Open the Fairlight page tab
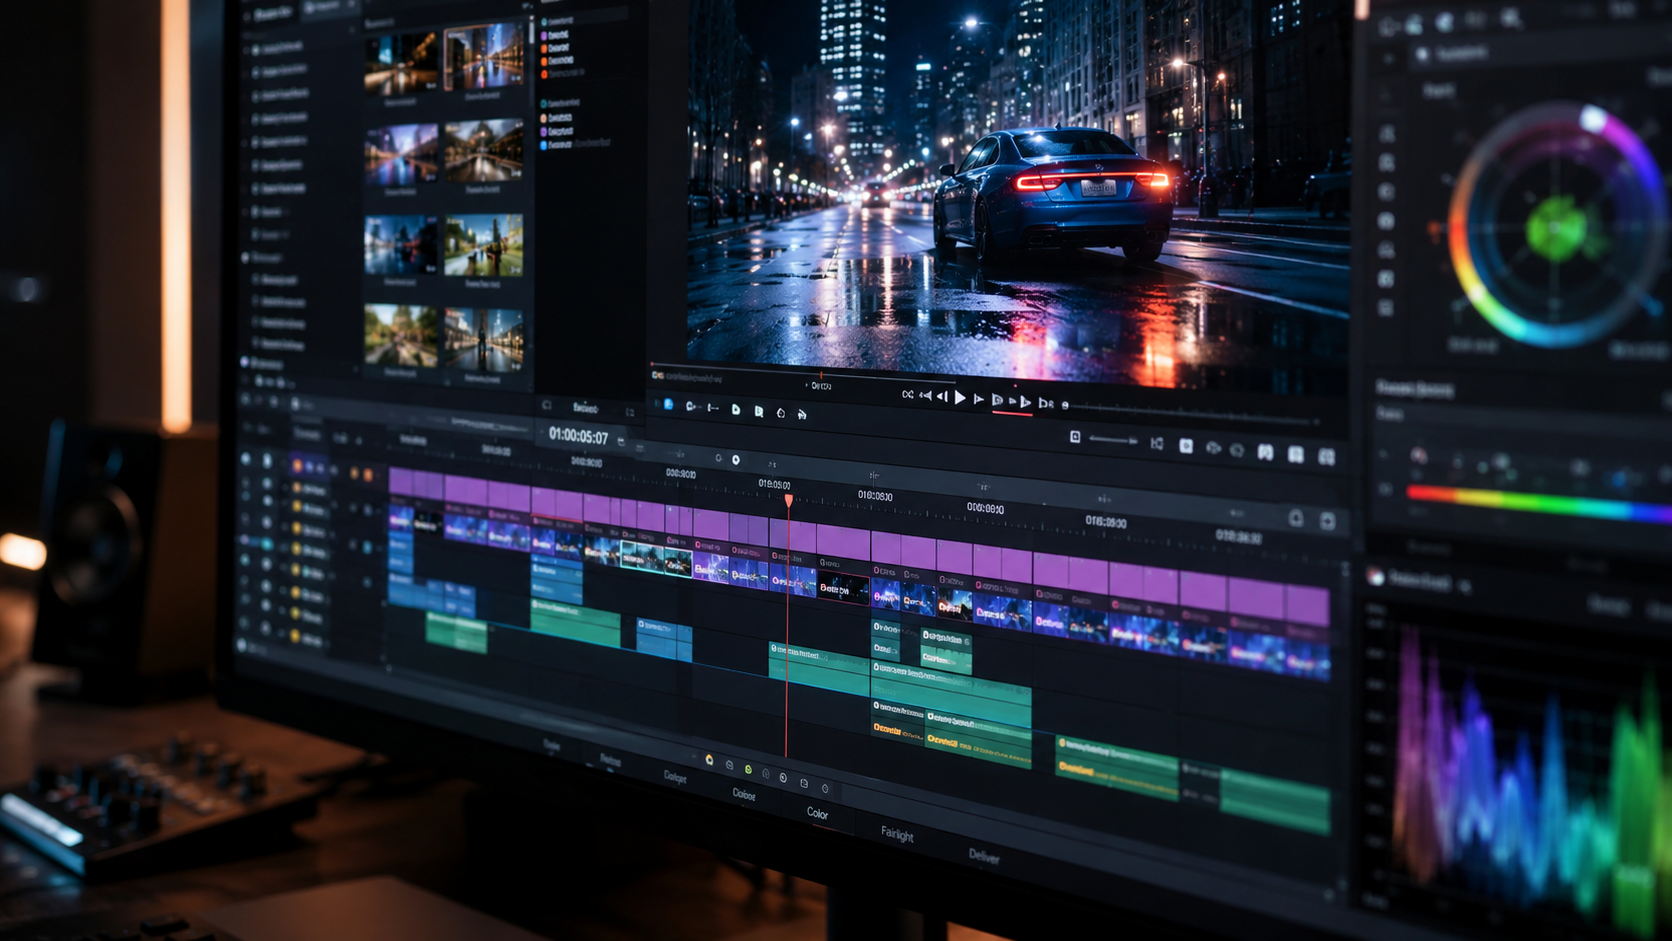 pyautogui.click(x=897, y=834)
